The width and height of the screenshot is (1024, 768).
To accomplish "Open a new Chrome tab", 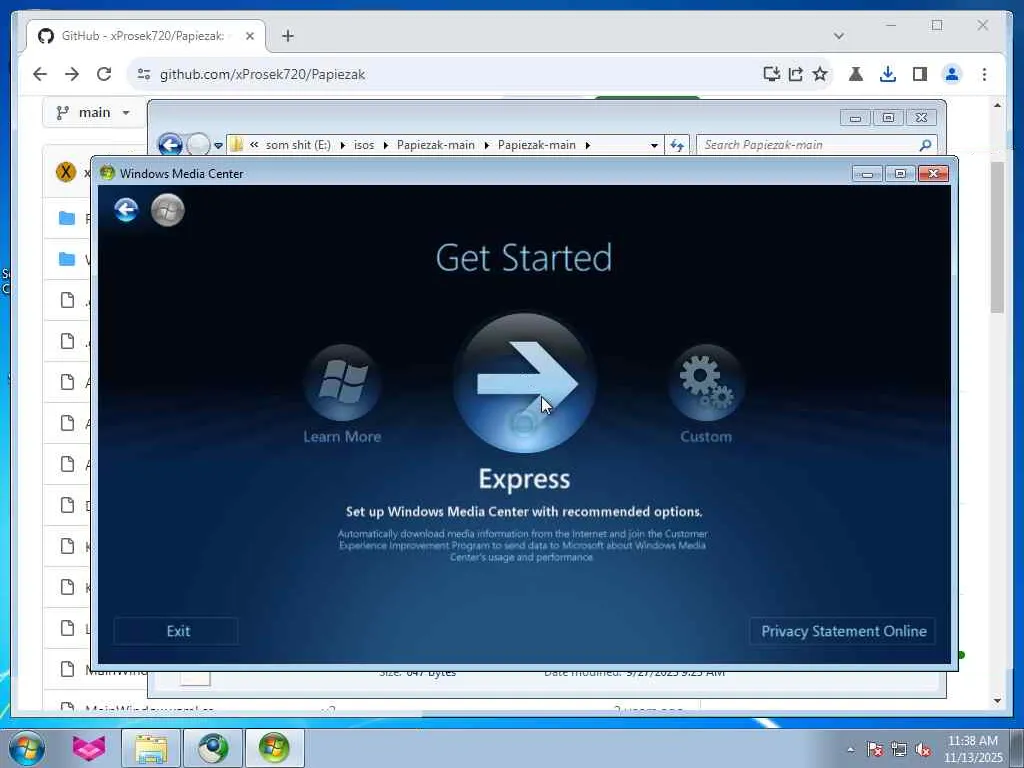I will 288,36.
